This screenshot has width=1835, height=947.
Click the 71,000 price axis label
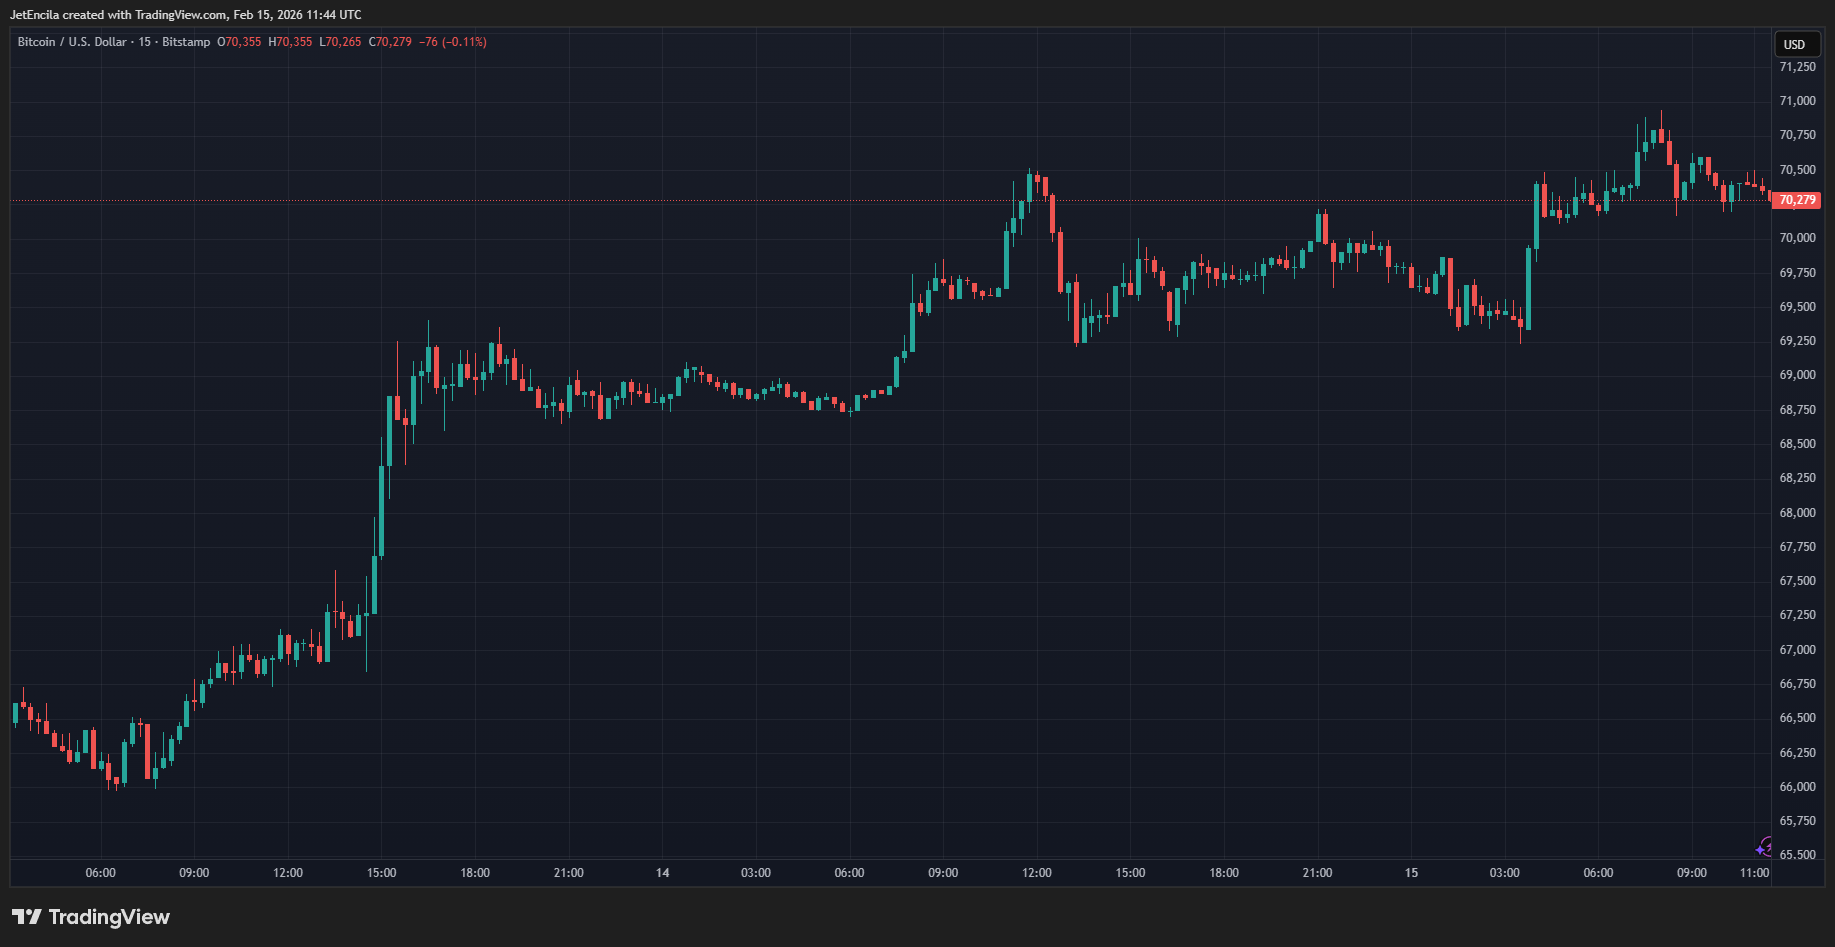tap(1797, 101)
